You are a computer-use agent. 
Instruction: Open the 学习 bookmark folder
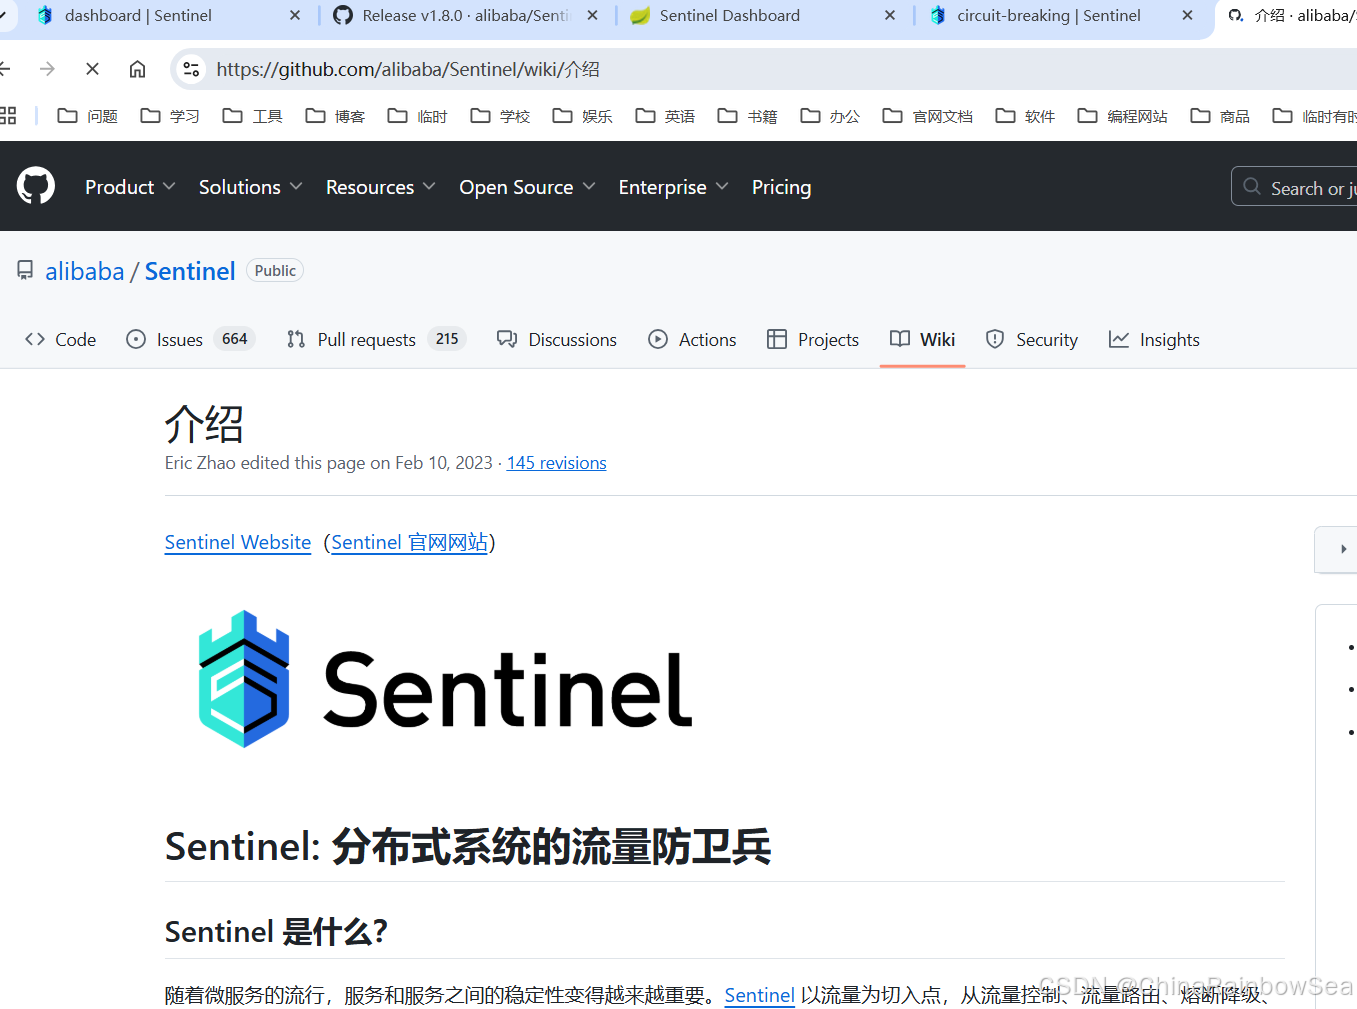pyautogui.click(x=170, y=116)
